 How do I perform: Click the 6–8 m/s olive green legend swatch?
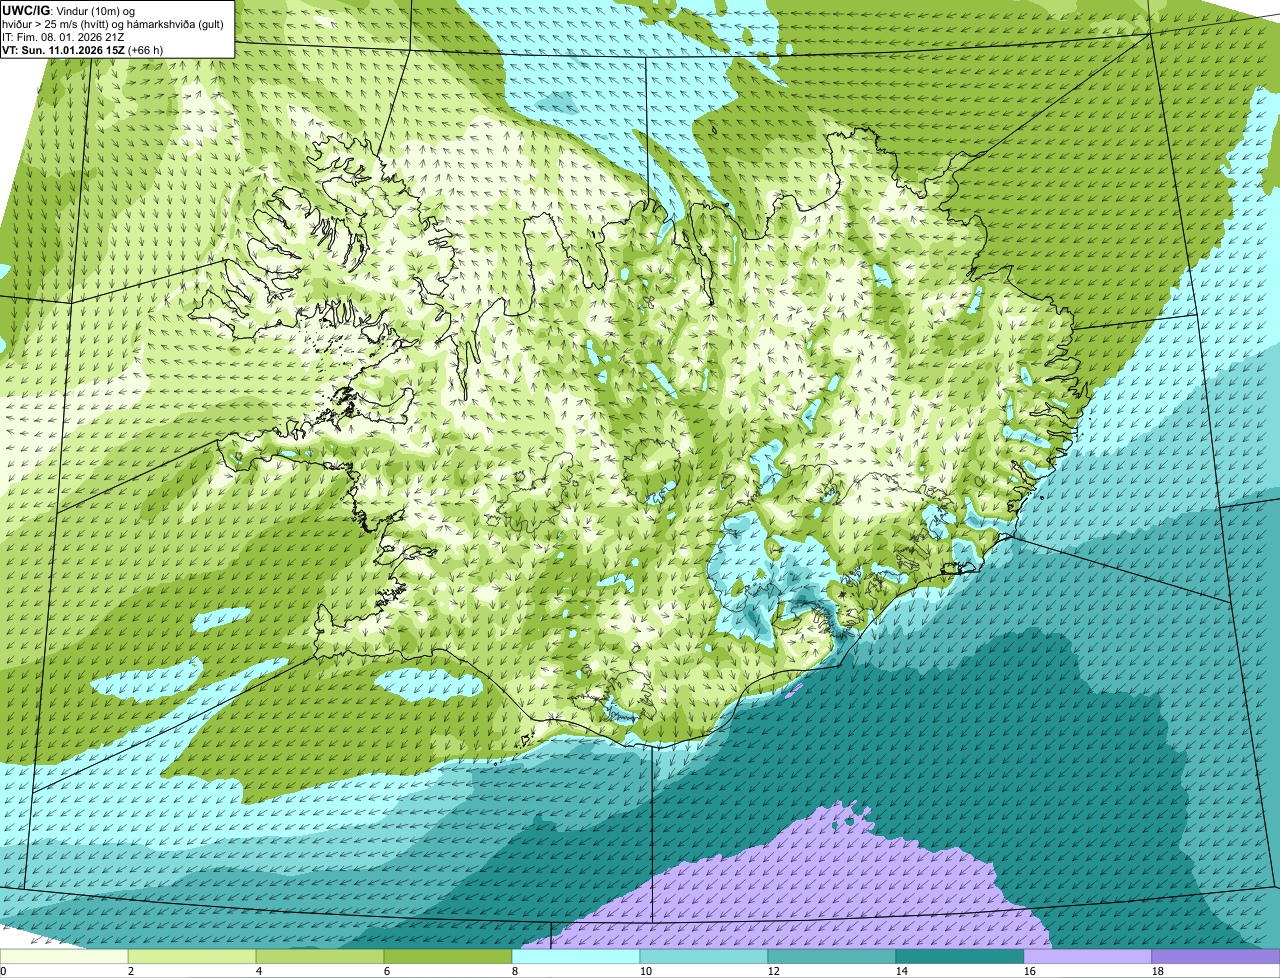pos(448,956)
